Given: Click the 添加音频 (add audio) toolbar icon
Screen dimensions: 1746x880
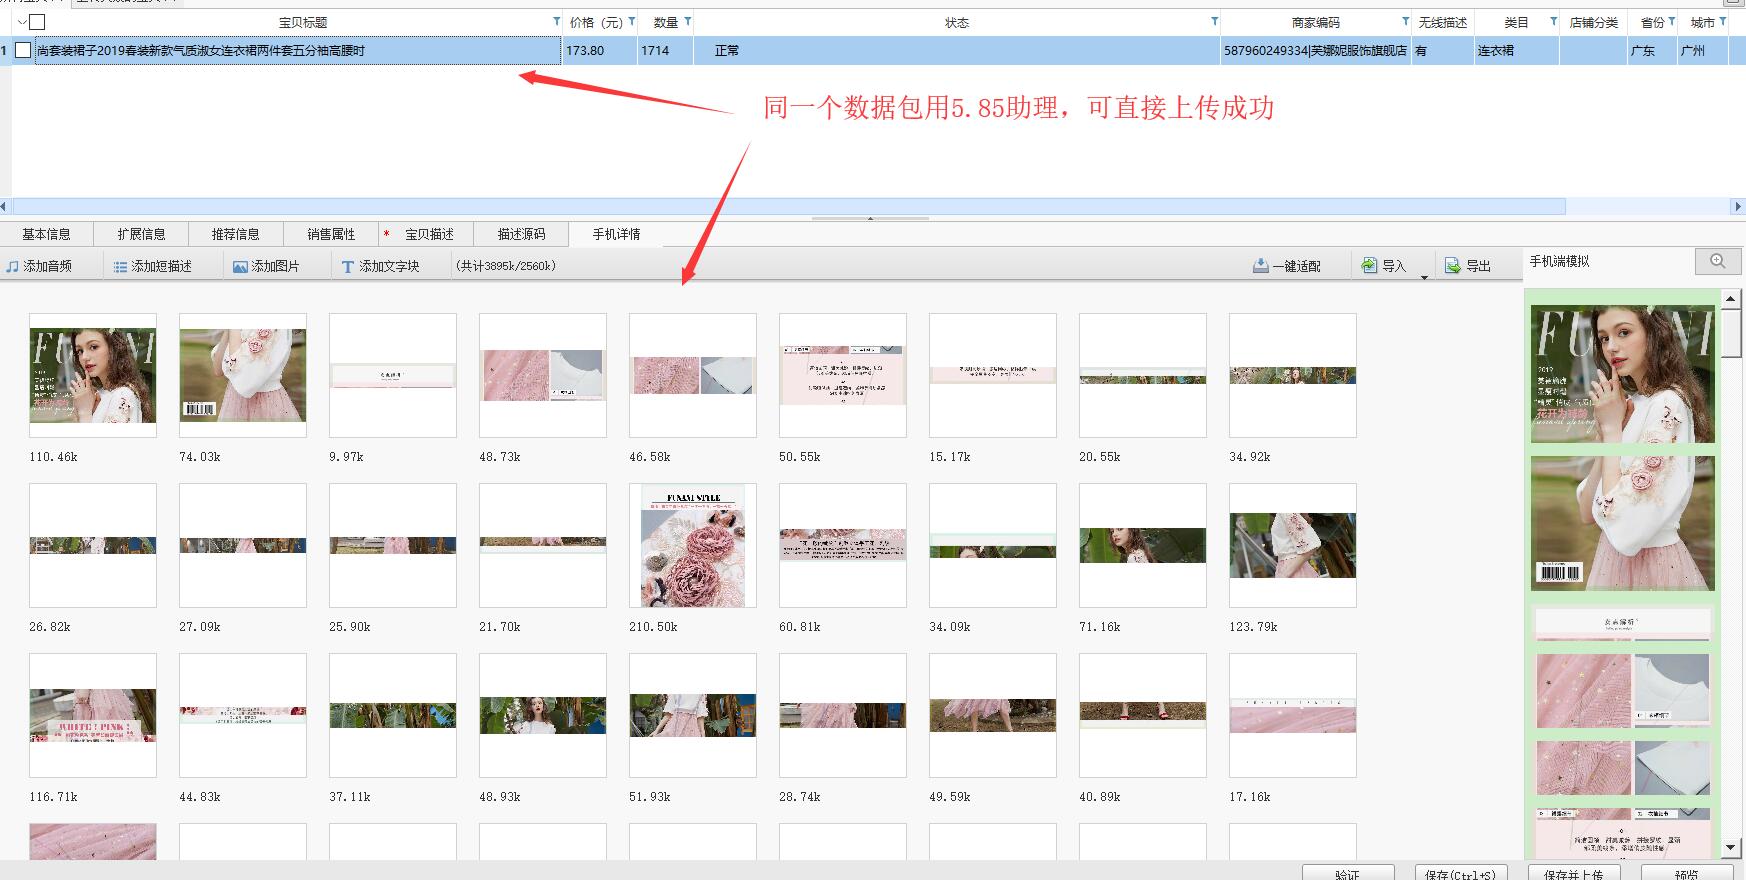Looking at the screenshot, I should click(13, 267).
